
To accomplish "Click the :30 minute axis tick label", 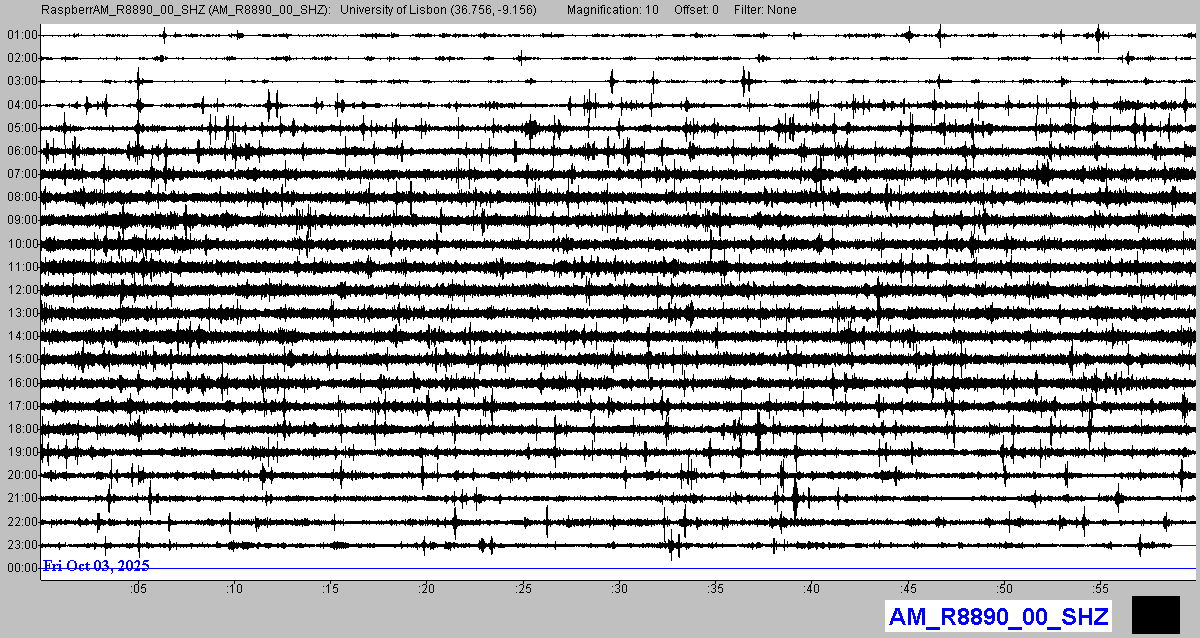I will pyautogui.click(x=619, y=589).
